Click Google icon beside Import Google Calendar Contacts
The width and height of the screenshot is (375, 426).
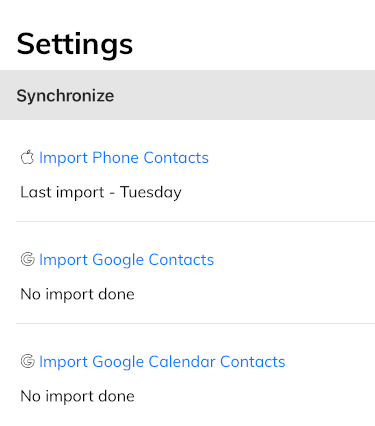coord(27,361)
